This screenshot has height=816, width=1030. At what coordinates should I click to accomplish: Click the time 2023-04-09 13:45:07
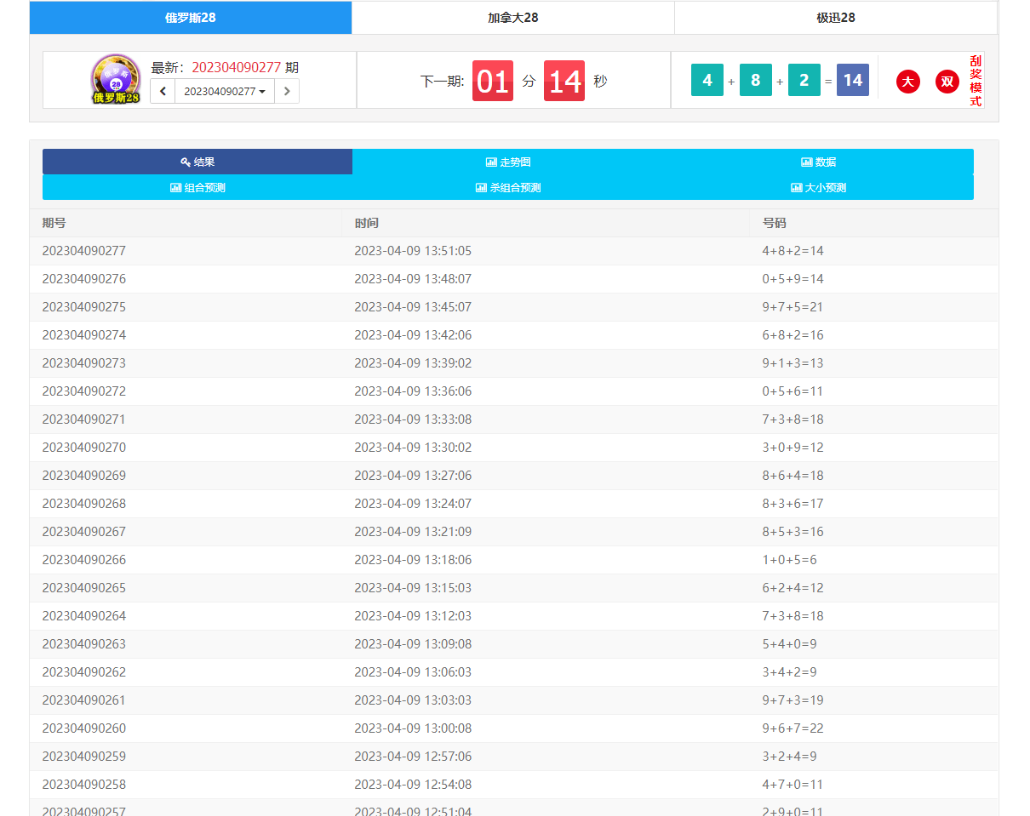click(413, 307)
